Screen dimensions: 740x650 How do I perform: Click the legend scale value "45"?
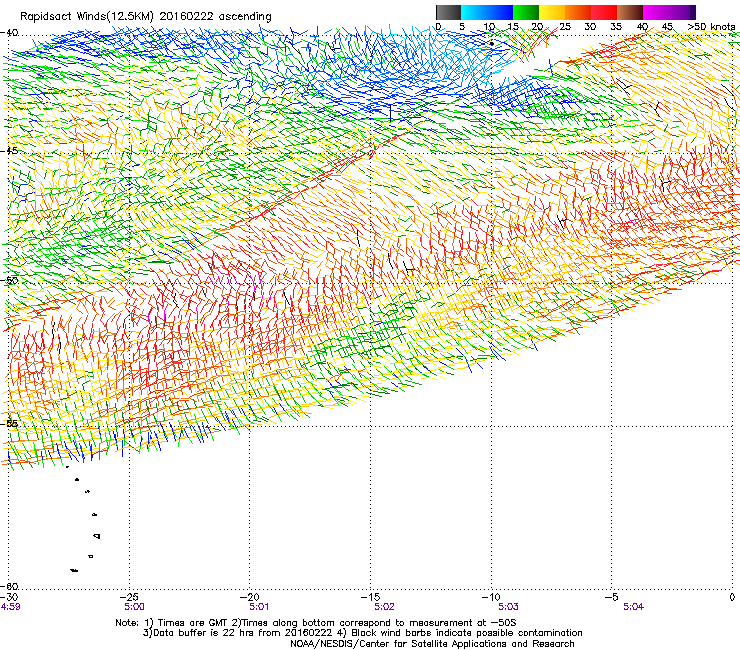tap(667, 27)
